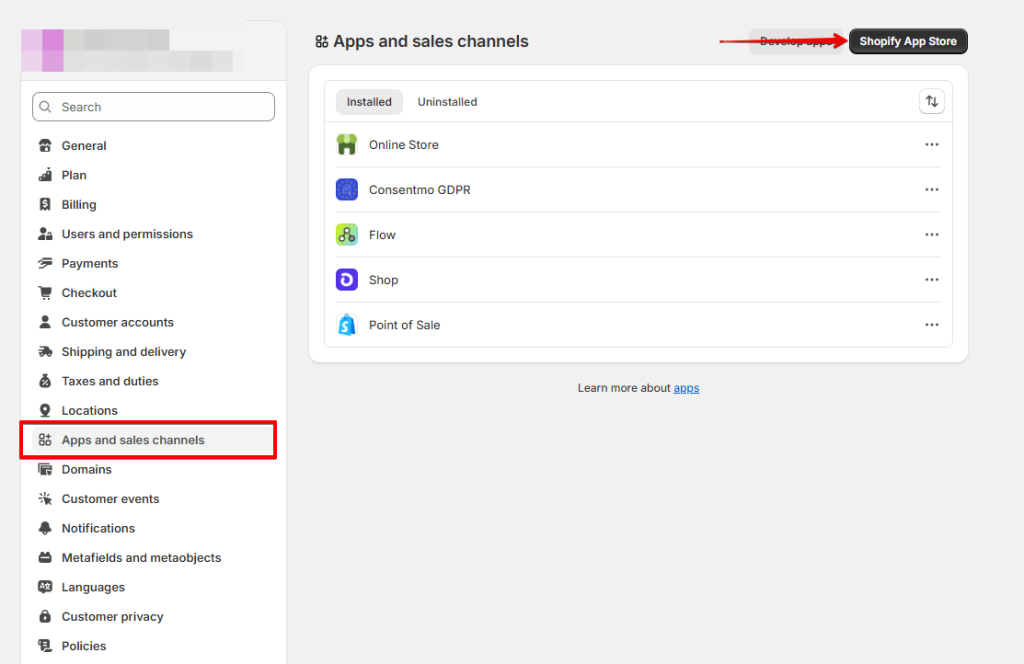Navigate to Users and permissions
The image size is (1024, 664).
tap(127, 234)
